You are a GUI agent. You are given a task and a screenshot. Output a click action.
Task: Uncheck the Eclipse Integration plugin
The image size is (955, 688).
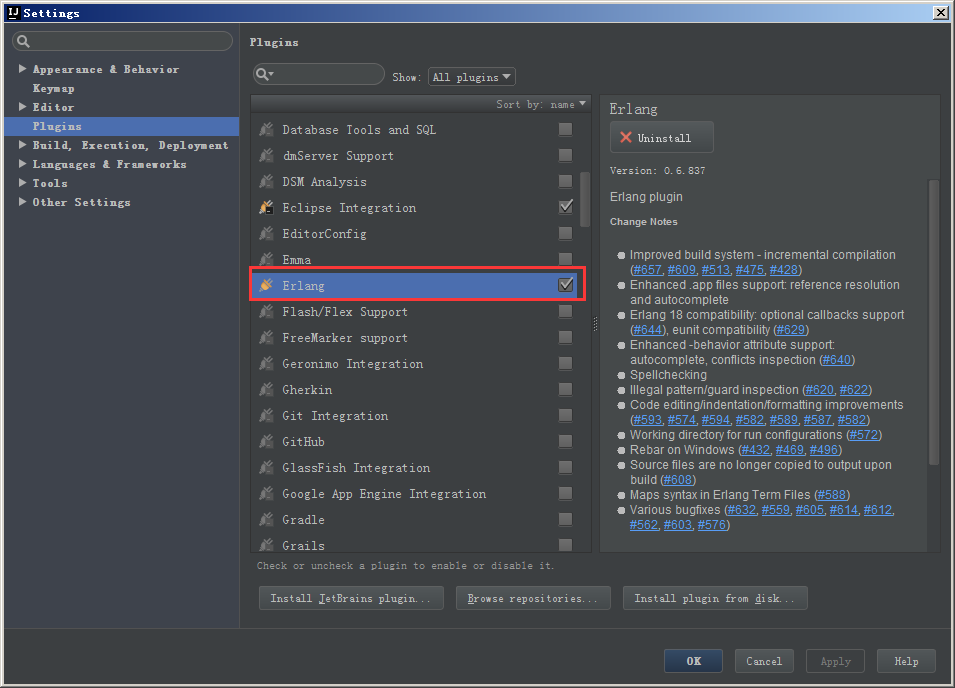tap(565, 207)
